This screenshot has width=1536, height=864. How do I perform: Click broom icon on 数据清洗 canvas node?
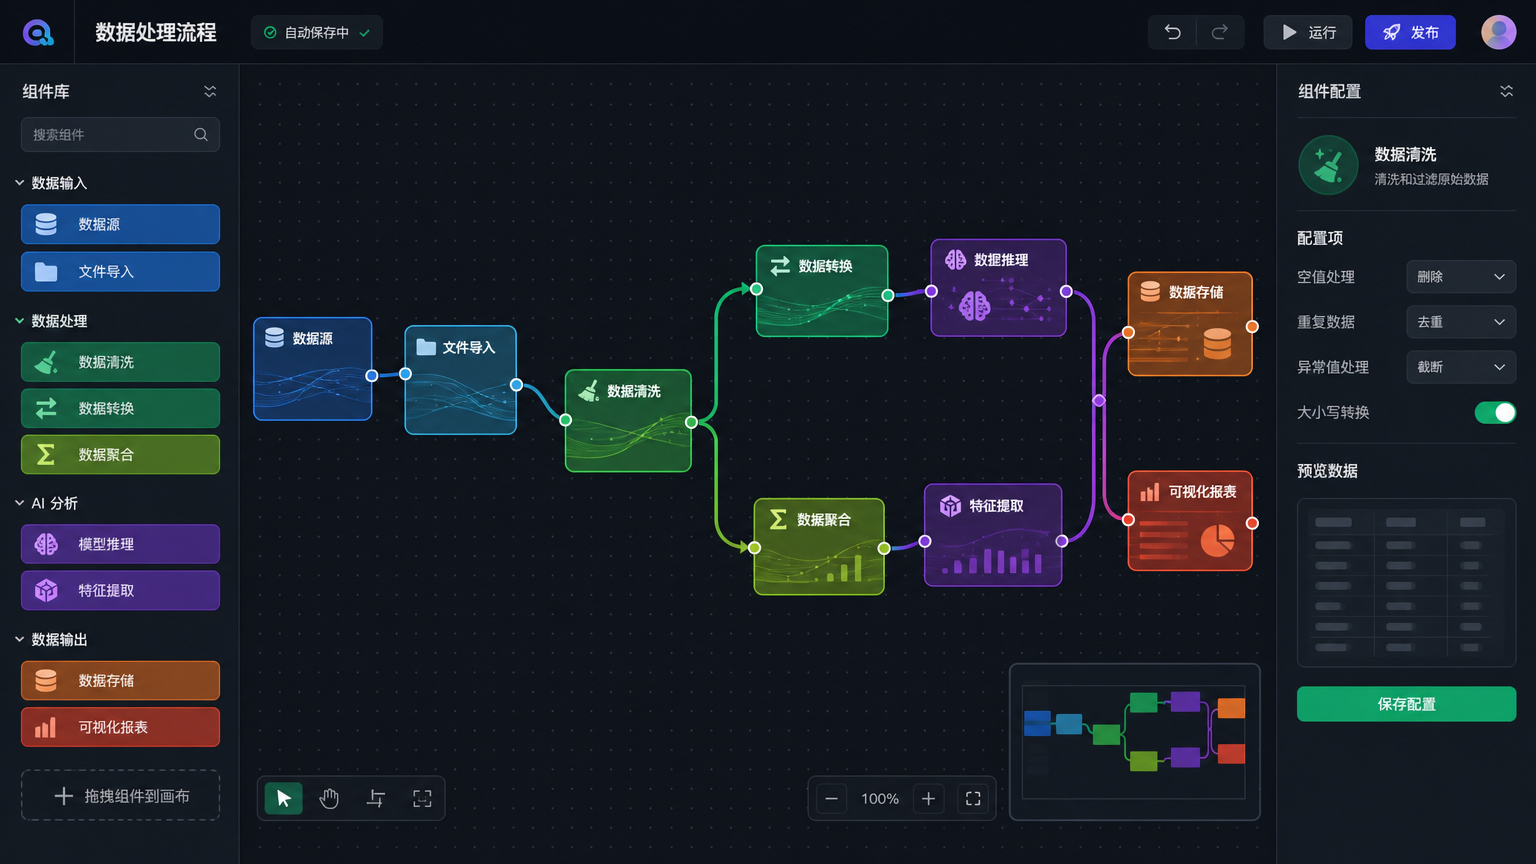589,391
